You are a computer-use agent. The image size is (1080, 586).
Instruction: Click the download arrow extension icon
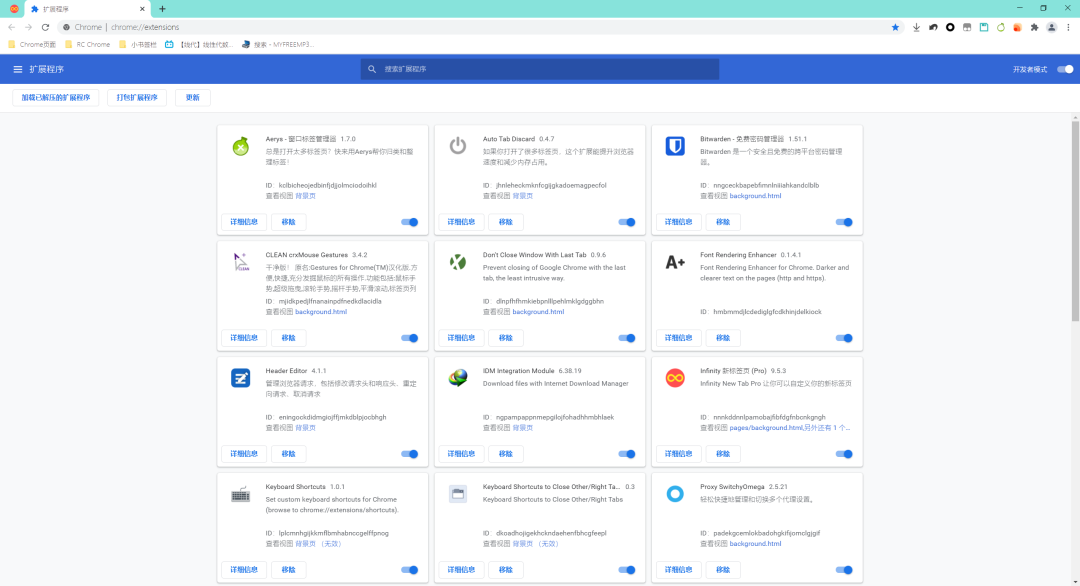pos(916,28)
